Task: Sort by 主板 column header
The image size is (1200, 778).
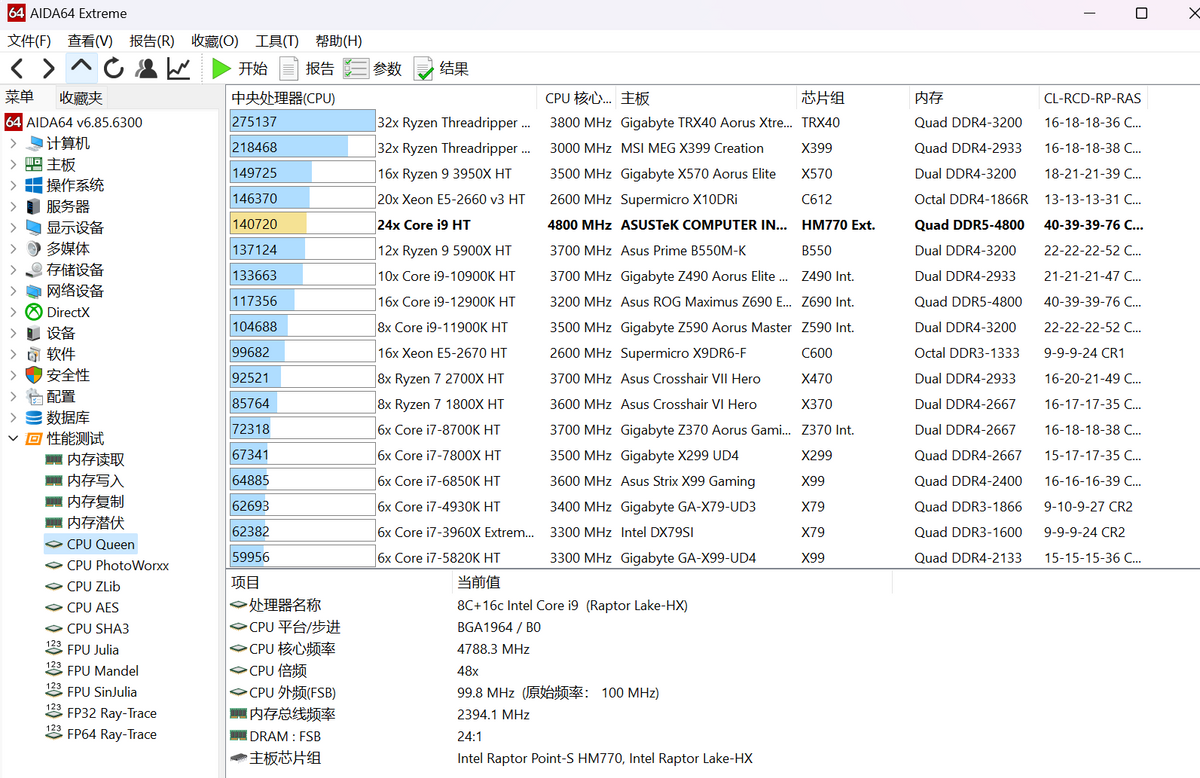Action: 706,98
